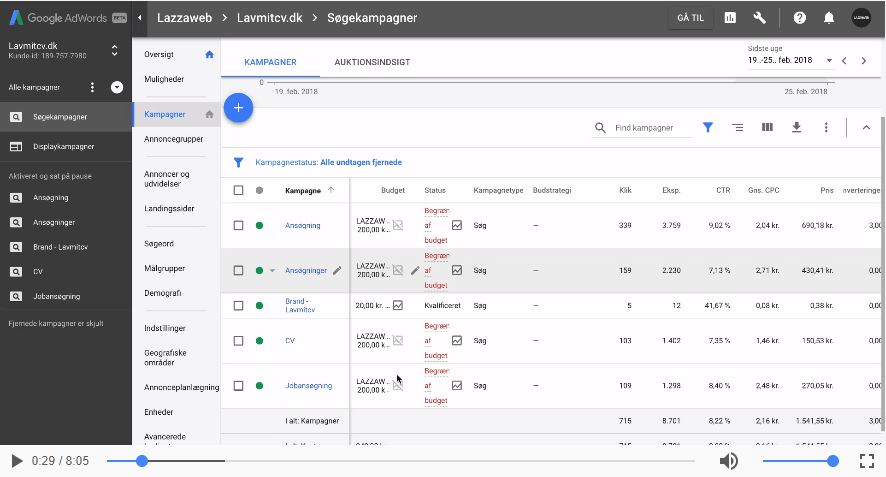This screenshot has width=886, height=477.
Task: Open table three-dot more options
Action: [826, 127]
